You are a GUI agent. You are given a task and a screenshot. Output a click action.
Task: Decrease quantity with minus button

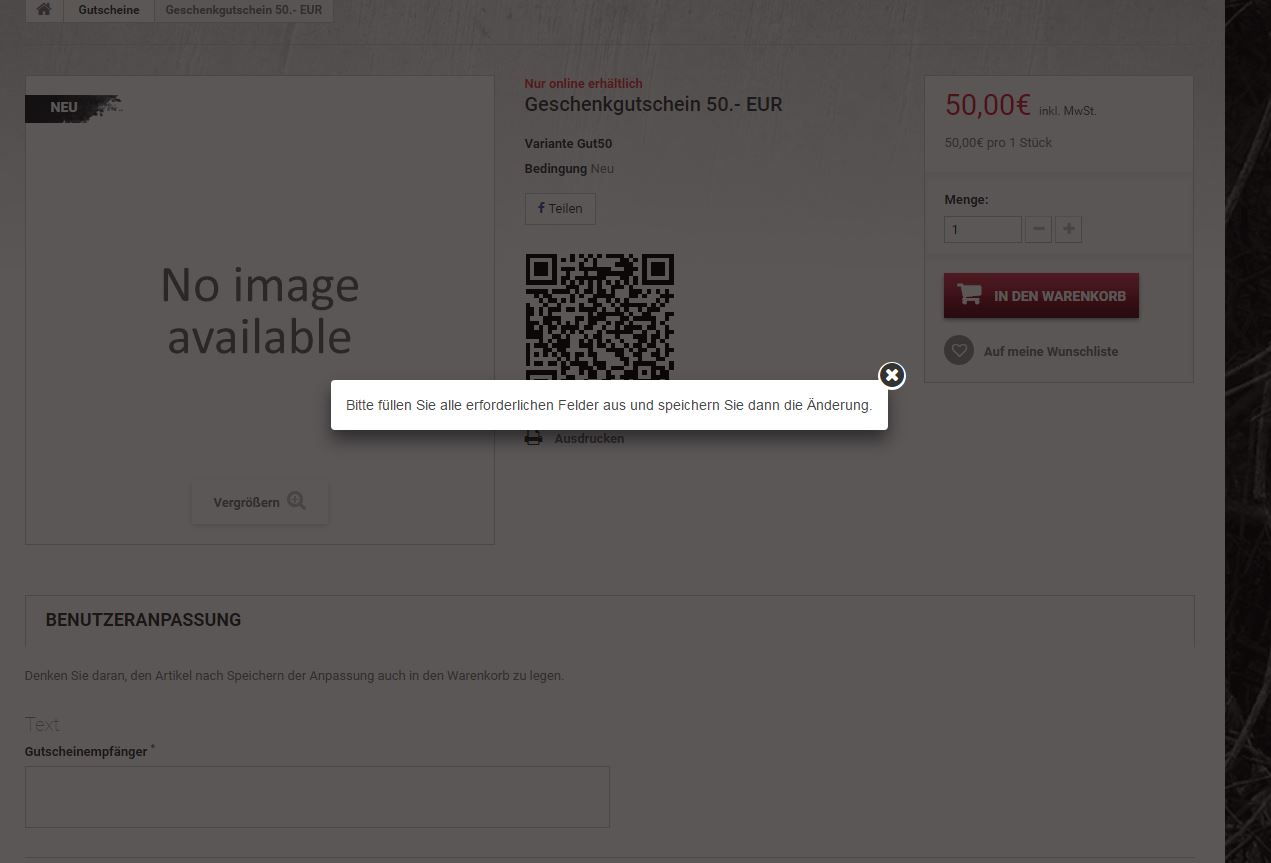[1038, 229]
